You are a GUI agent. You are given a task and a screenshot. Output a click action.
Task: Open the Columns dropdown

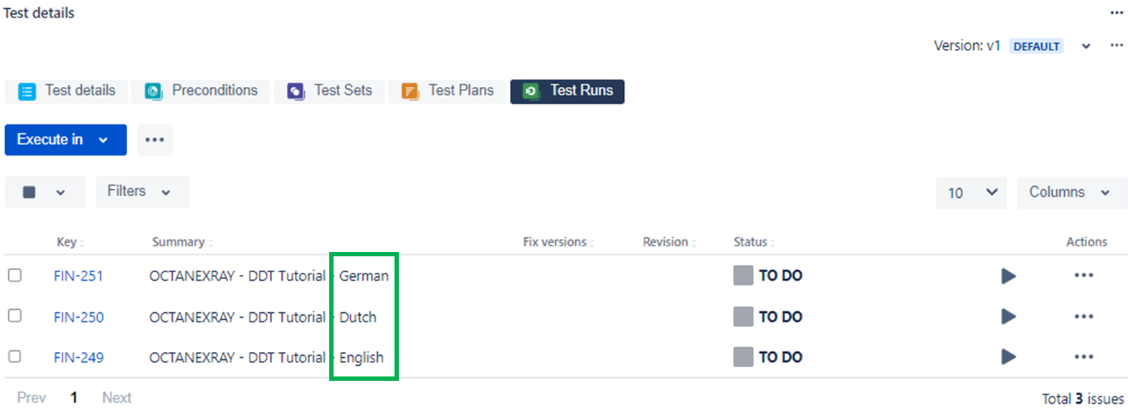[1070, 193]
